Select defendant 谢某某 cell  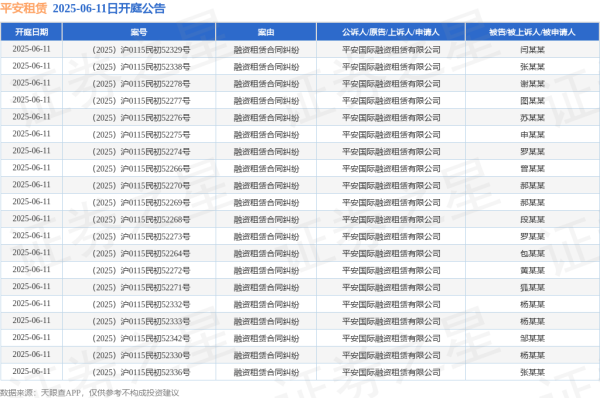click(532, 84)
